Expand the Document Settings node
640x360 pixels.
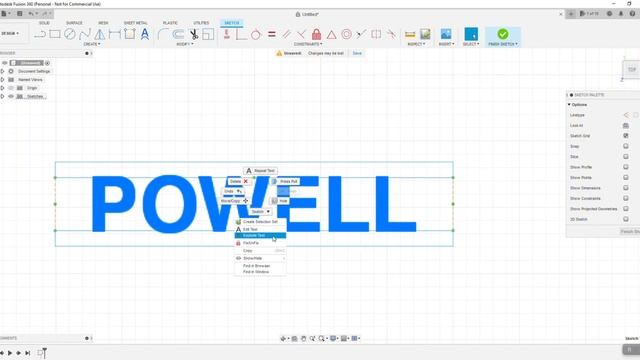[x=2, y=71]
